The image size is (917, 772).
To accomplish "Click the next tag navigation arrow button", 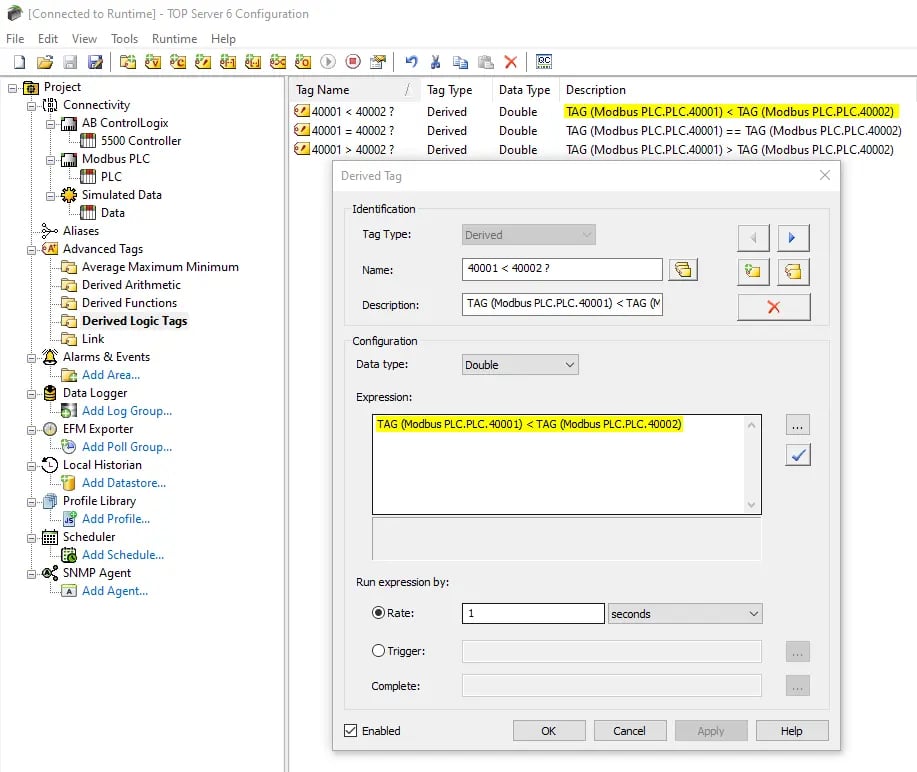I will pyautogui.click(x=792, y=238).
